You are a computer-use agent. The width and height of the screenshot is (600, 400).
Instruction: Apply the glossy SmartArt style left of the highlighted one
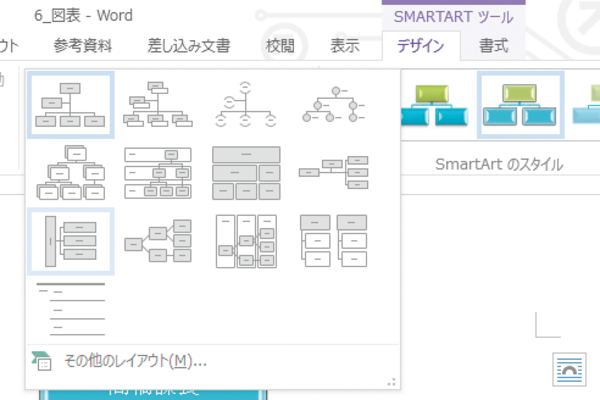click(x=435, y=104)
